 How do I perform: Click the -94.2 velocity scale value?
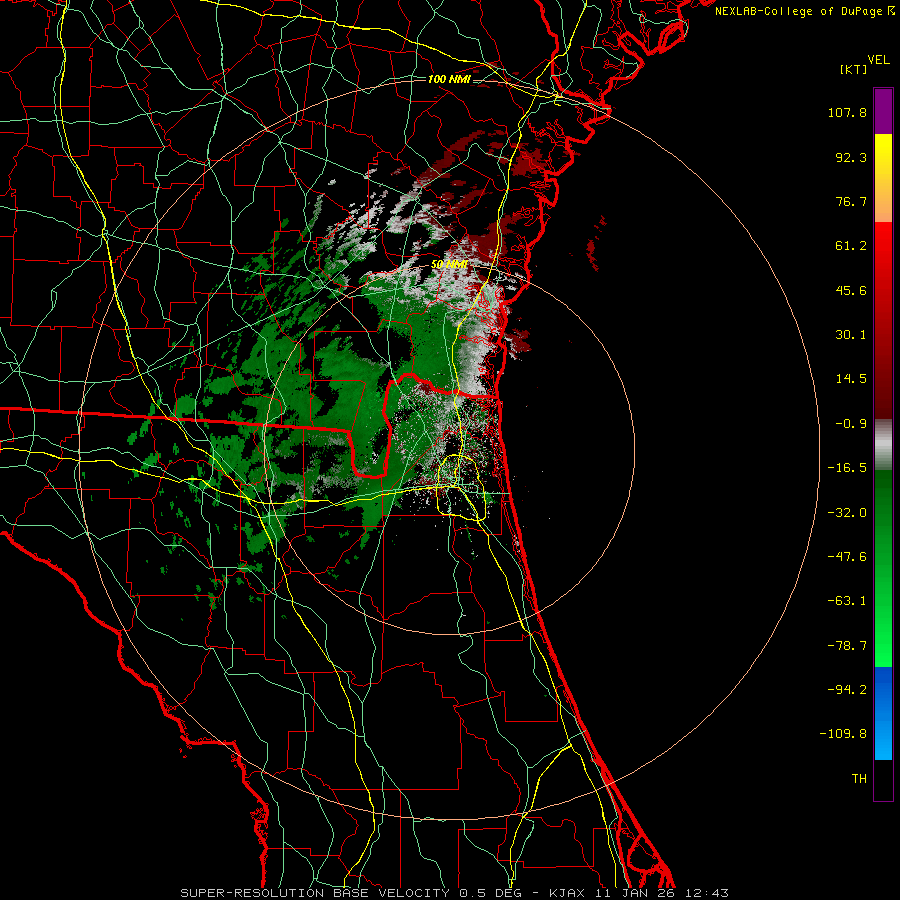(x=847, y=689)
